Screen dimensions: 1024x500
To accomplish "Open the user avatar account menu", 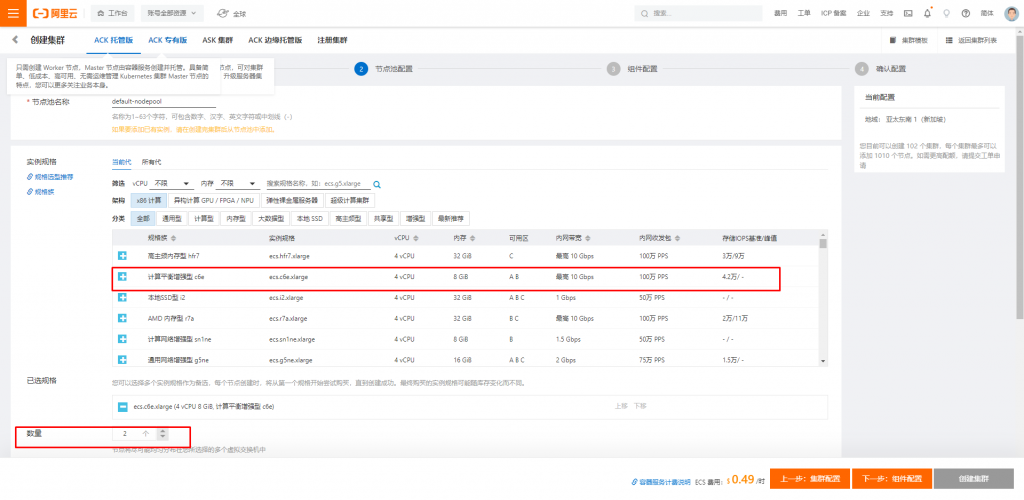I will click(1011, 13).
